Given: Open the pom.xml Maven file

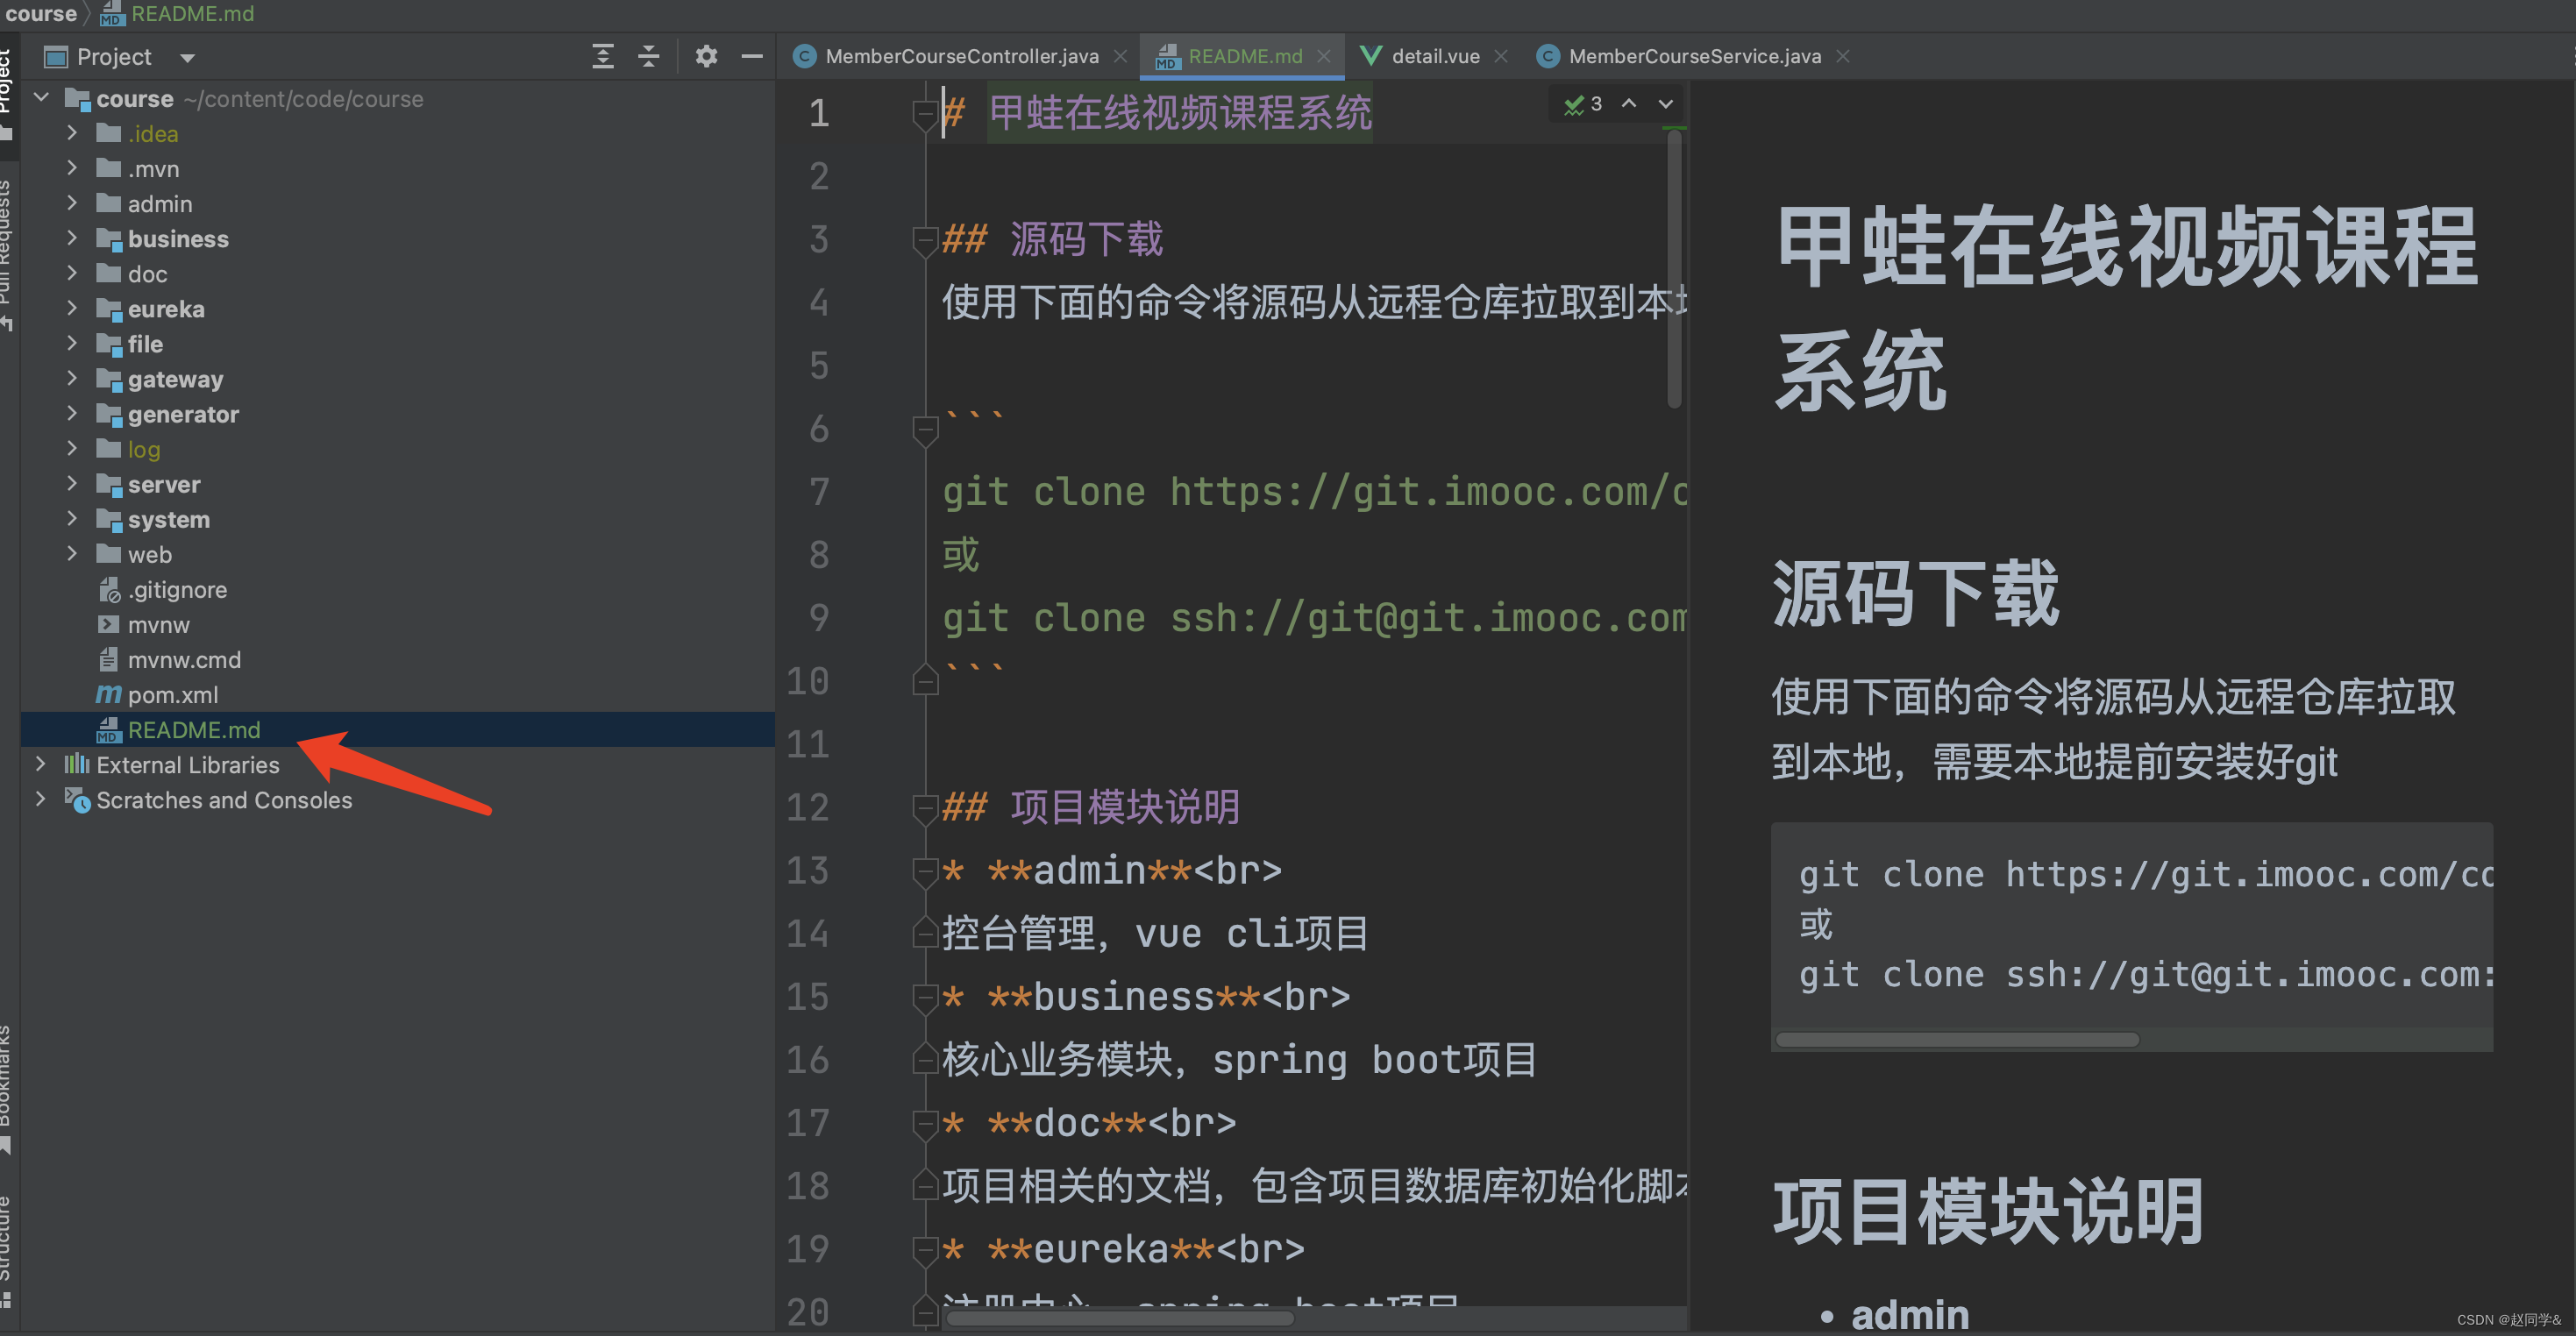Looking at the screenshot, I should [172, 695].
